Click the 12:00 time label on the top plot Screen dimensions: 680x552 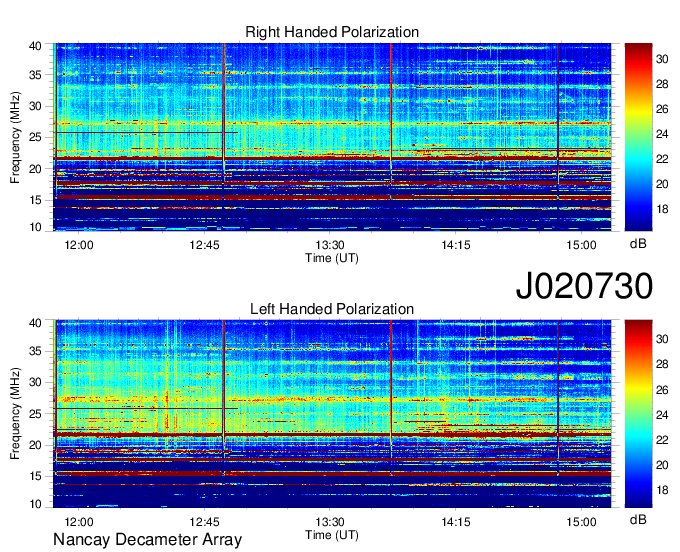pyautogui.click(x=79, y=245)
